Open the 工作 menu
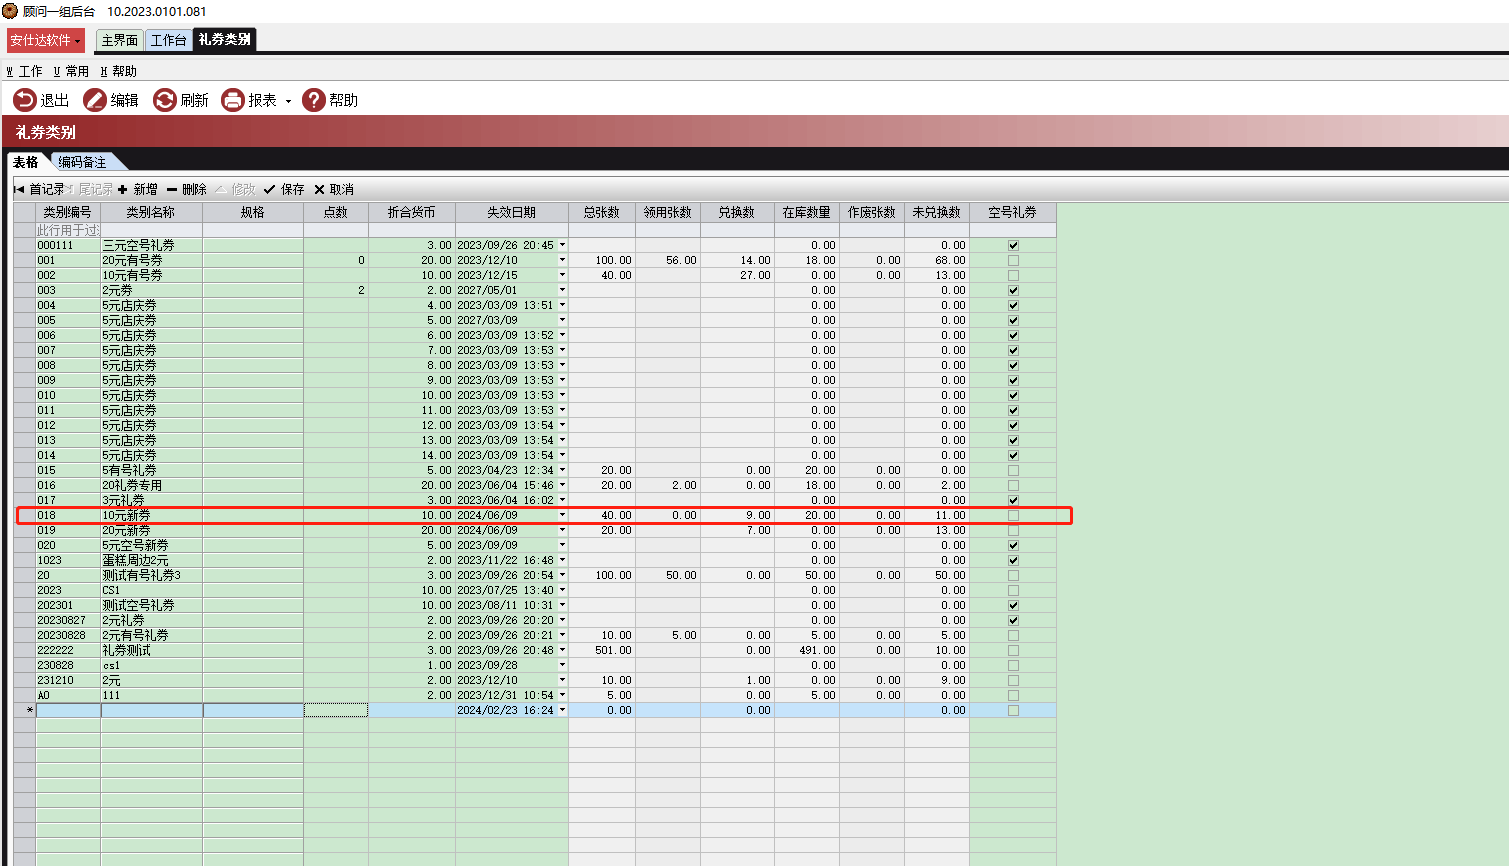 [x=25, y=71]
